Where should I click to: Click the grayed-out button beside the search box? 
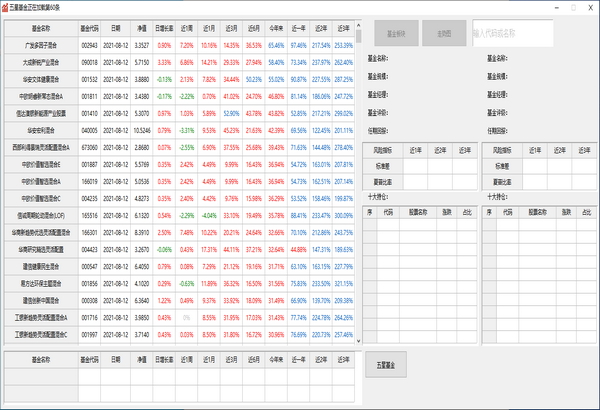tap(443, 33)
